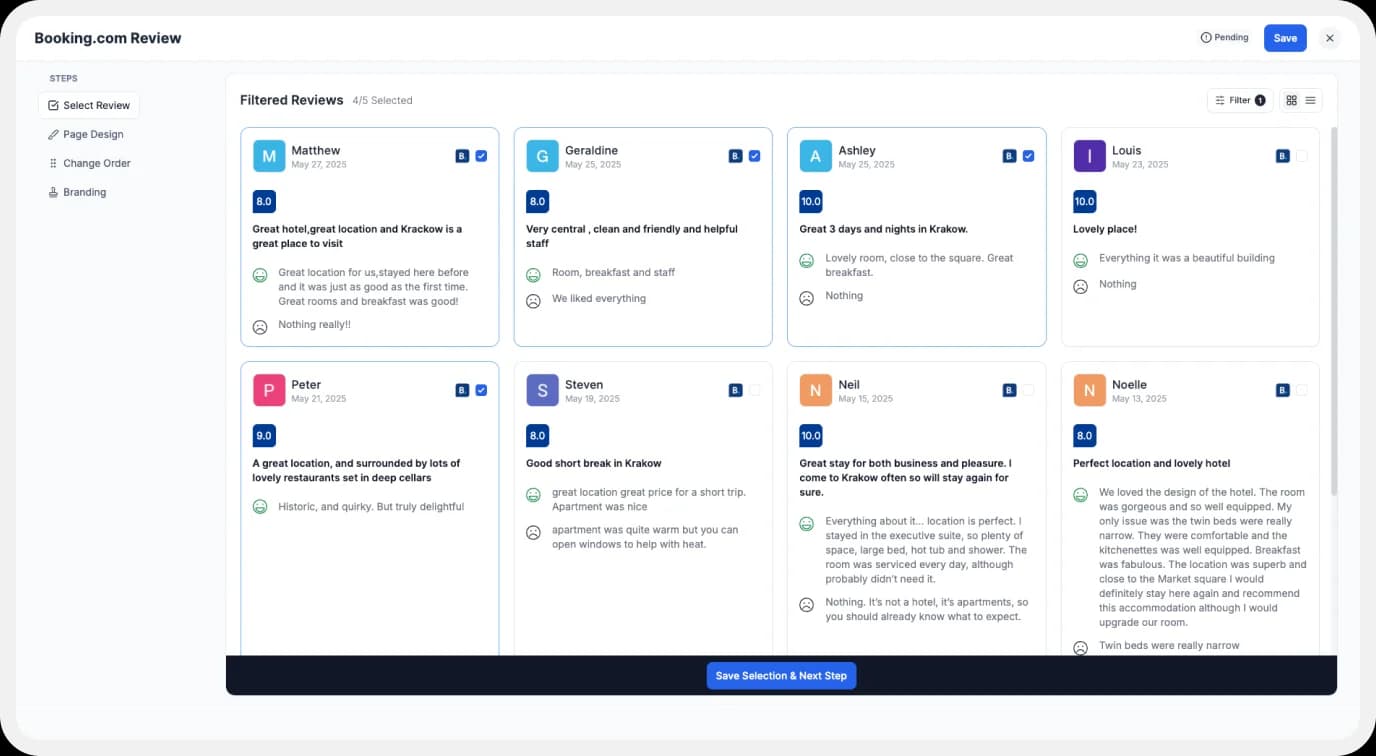Enable Steven's review checkbox
Viewport: 1376px width, 756px height.
(x=755, y=390)
